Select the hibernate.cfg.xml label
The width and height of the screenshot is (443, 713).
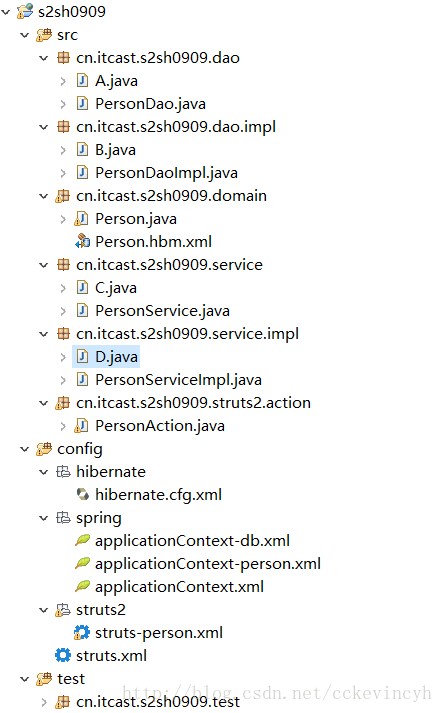[158, 495]
